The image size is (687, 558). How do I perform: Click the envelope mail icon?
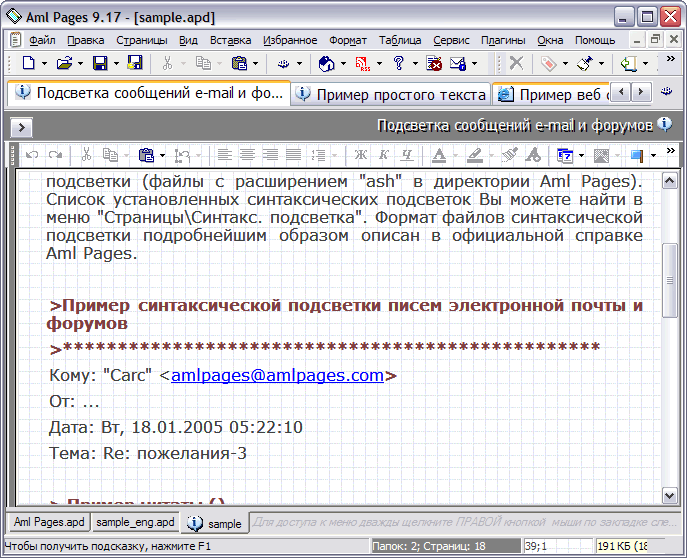pyautogui.click(x=458, y=63)
